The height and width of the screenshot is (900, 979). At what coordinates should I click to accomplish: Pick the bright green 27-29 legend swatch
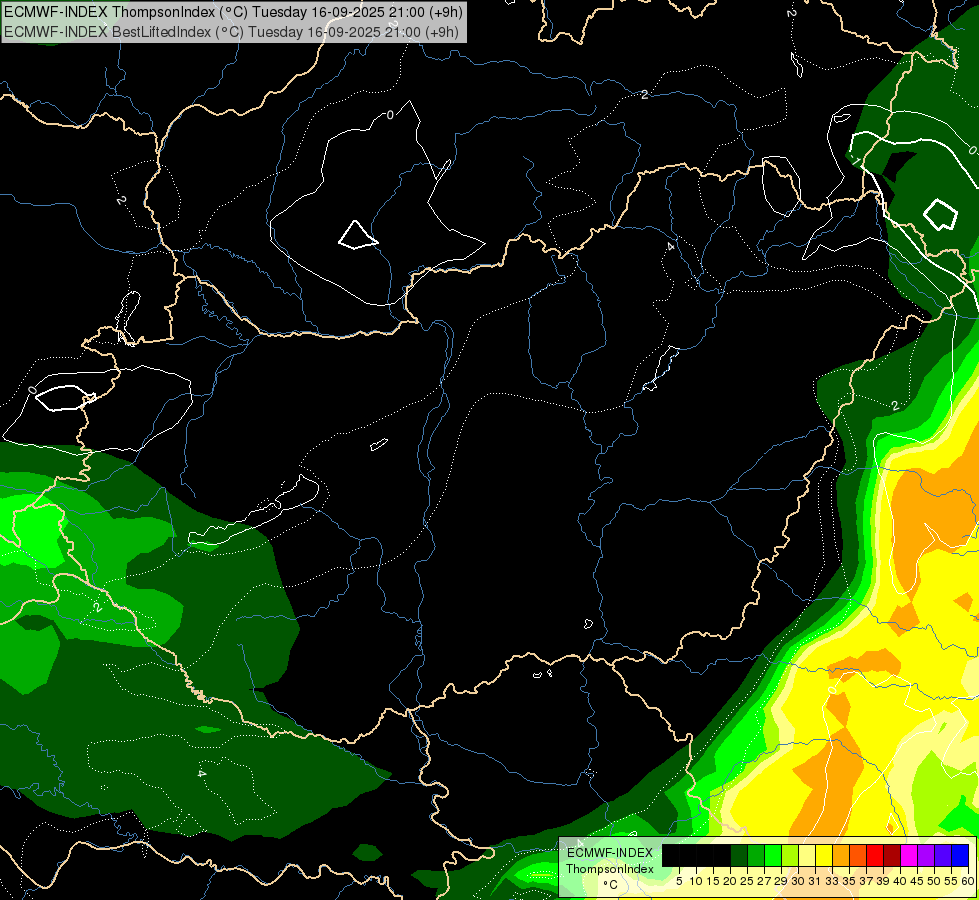click(x=773, y=856)
